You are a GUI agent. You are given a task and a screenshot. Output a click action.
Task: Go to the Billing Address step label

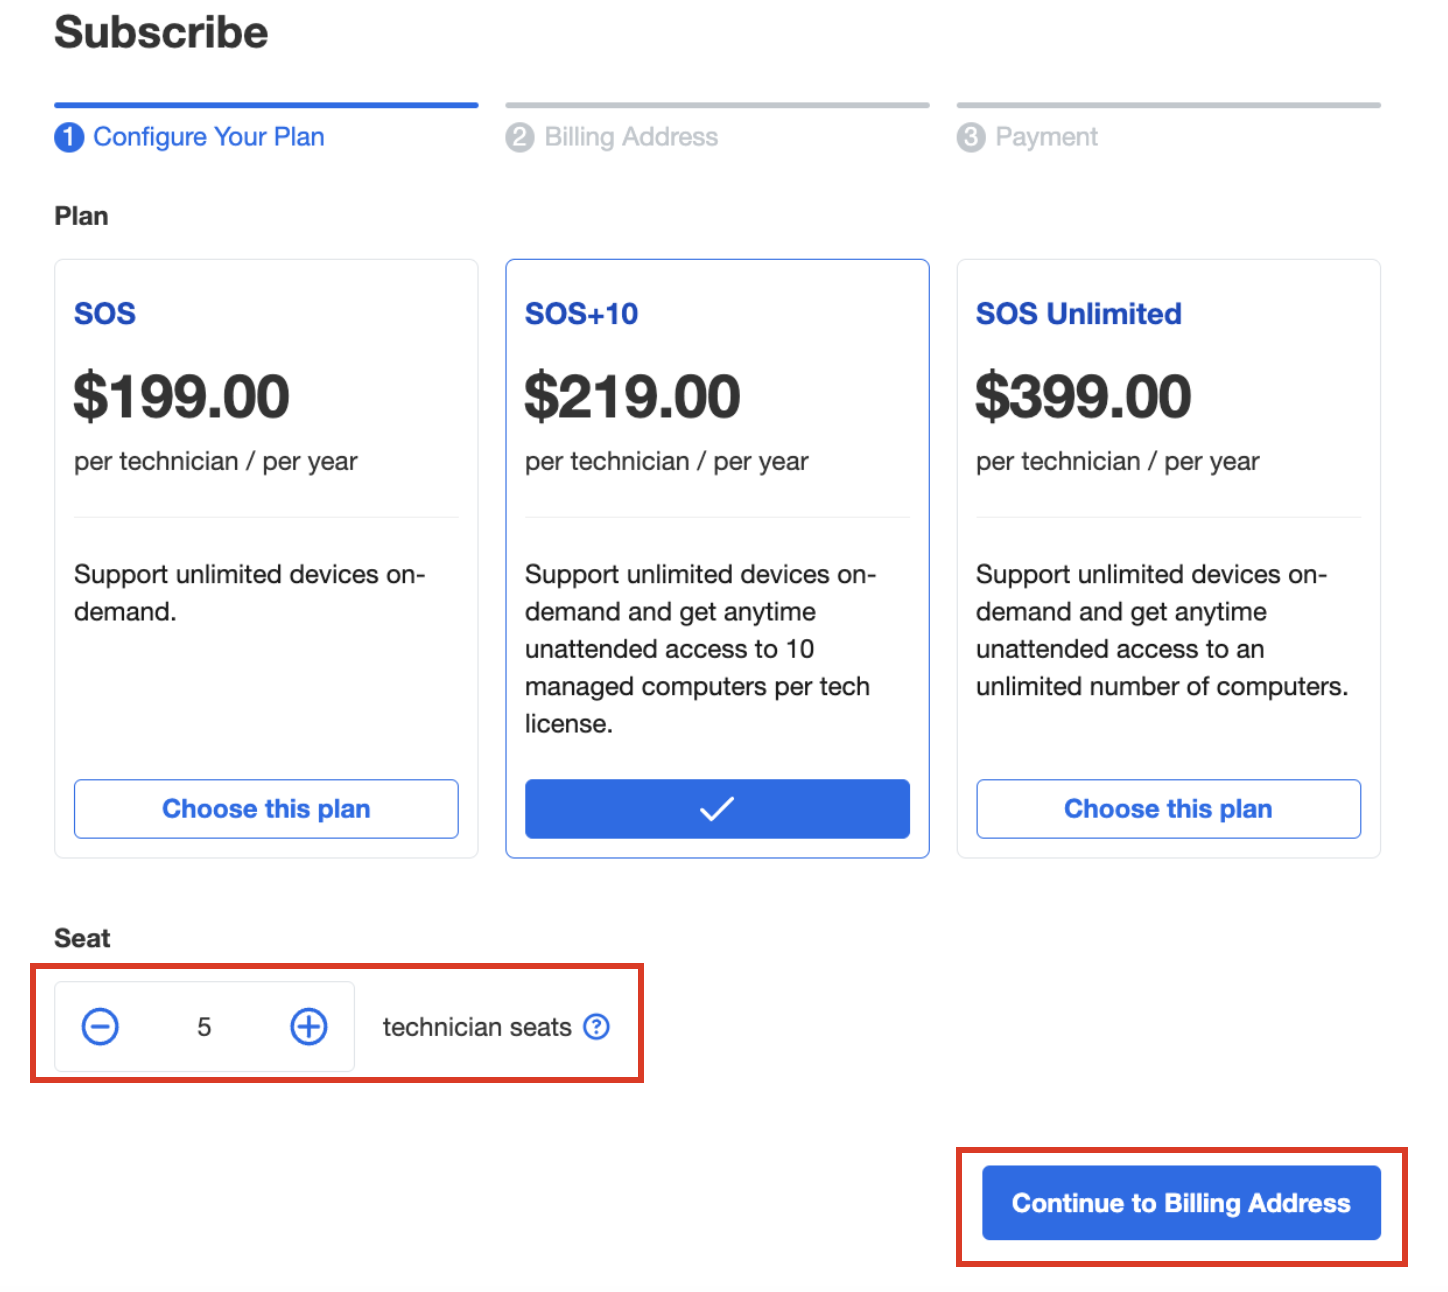tap(631, 137)
